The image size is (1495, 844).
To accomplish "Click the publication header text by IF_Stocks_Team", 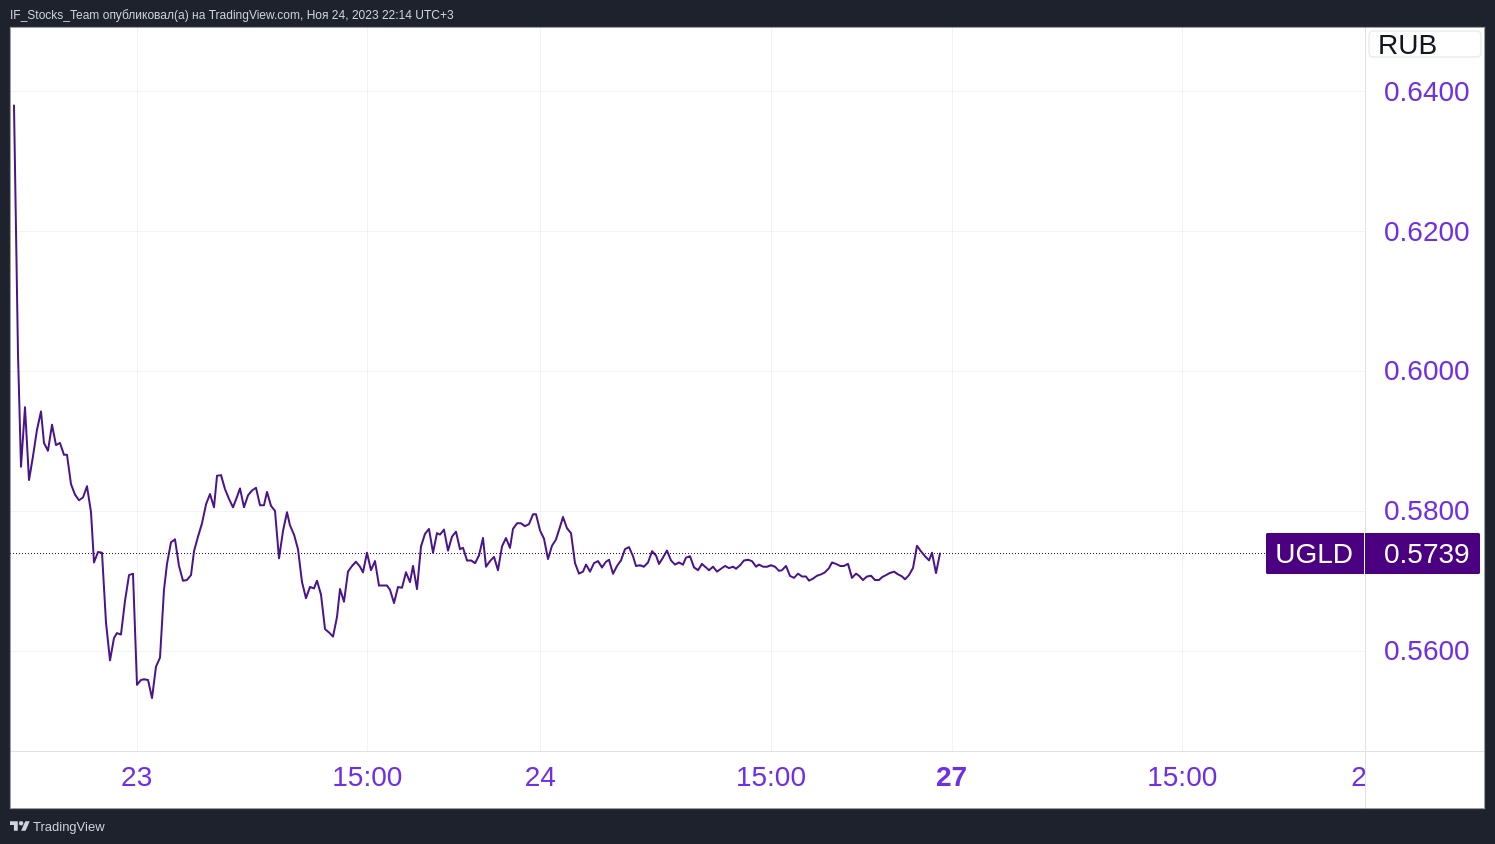I will click(x=232, y=15).
